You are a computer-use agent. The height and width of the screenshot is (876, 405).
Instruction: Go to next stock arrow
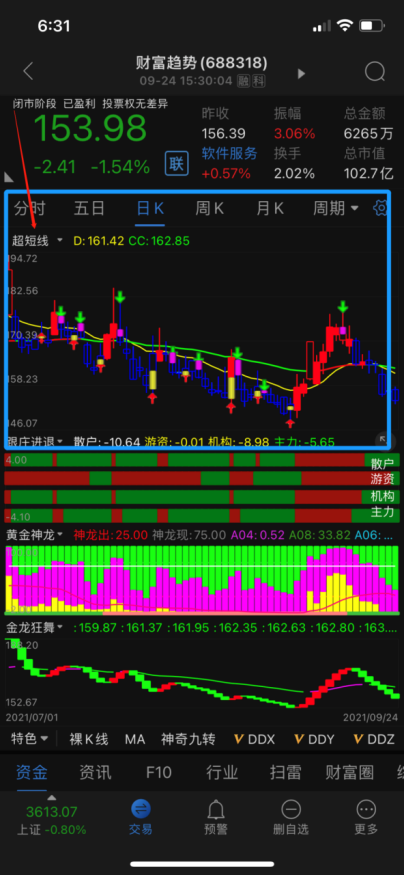point(302,73)
